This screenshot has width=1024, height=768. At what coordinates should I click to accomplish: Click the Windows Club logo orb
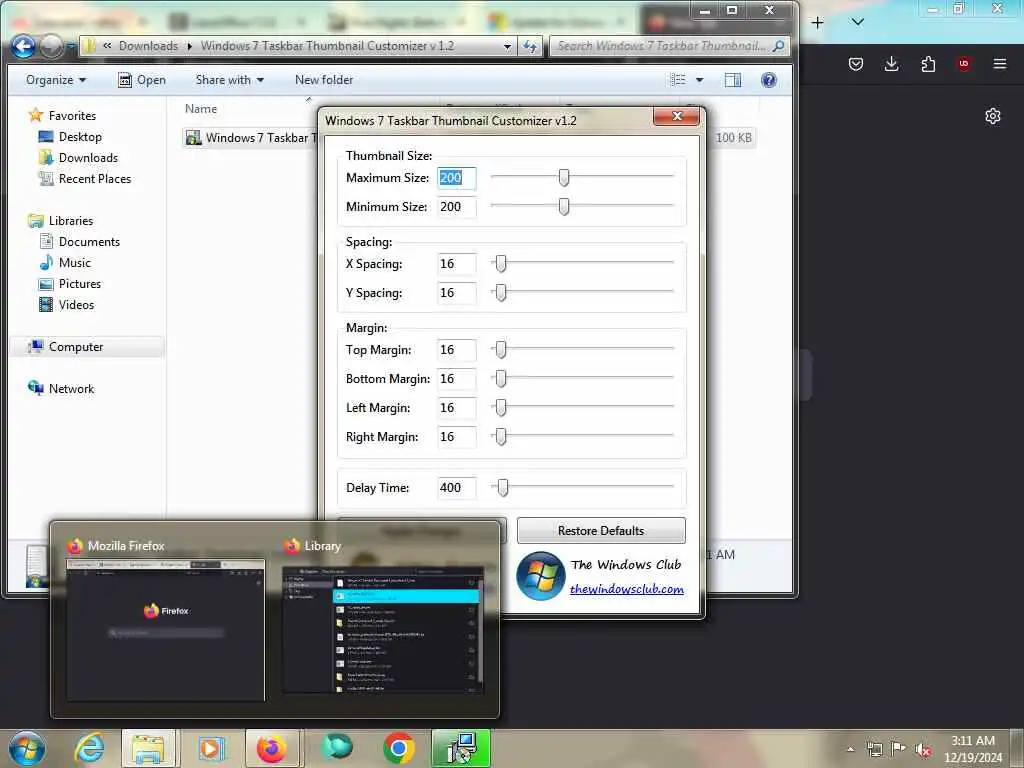click(540, 576)
